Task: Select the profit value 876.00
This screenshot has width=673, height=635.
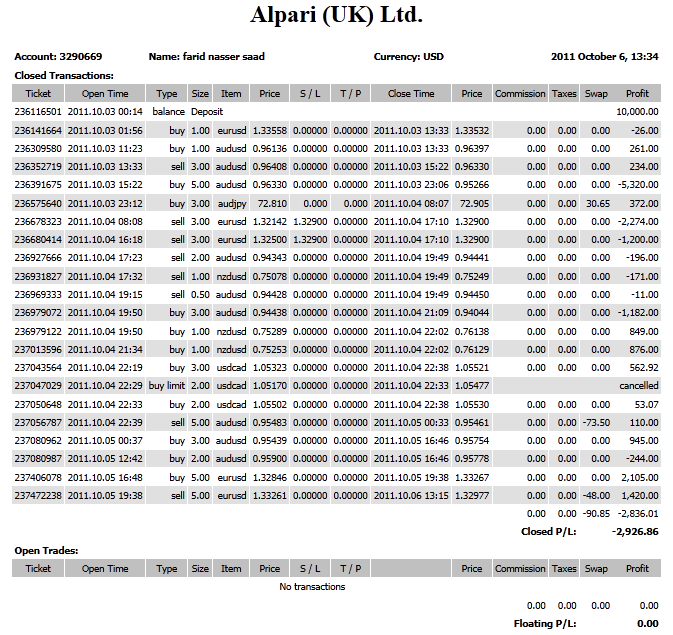Action: click(x=644, y=349)
